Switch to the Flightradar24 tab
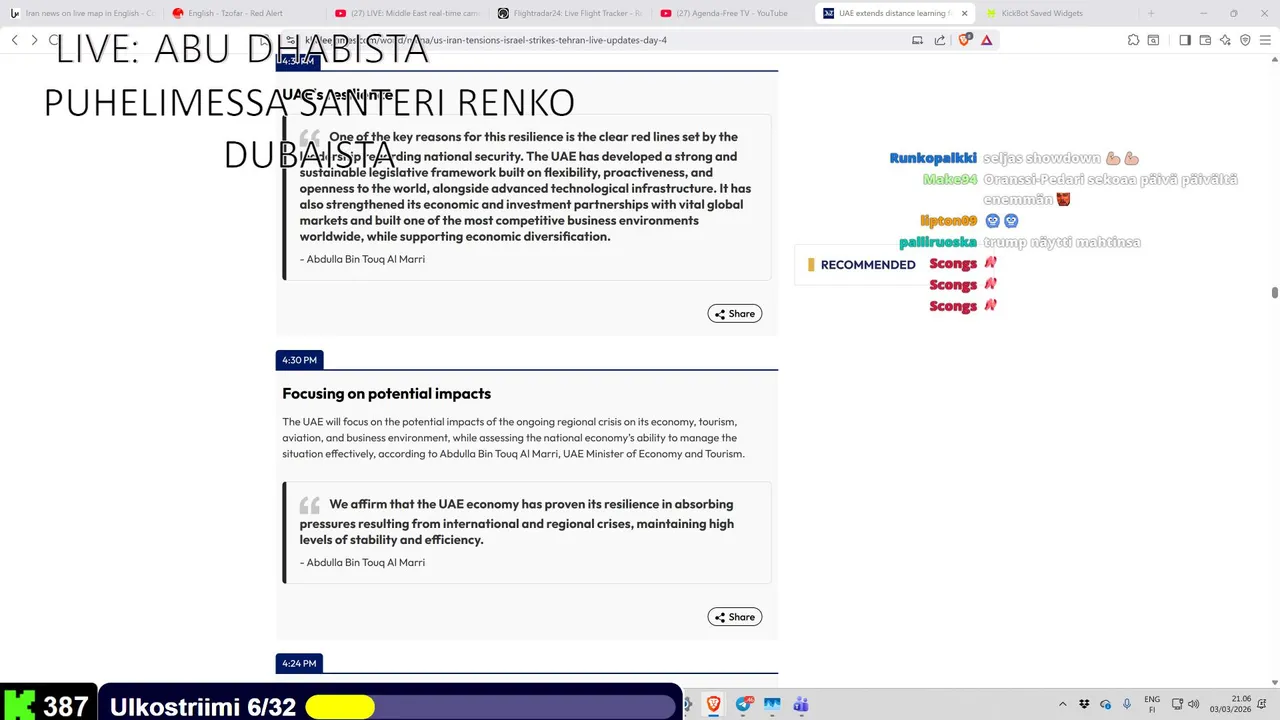 (572, 13)
